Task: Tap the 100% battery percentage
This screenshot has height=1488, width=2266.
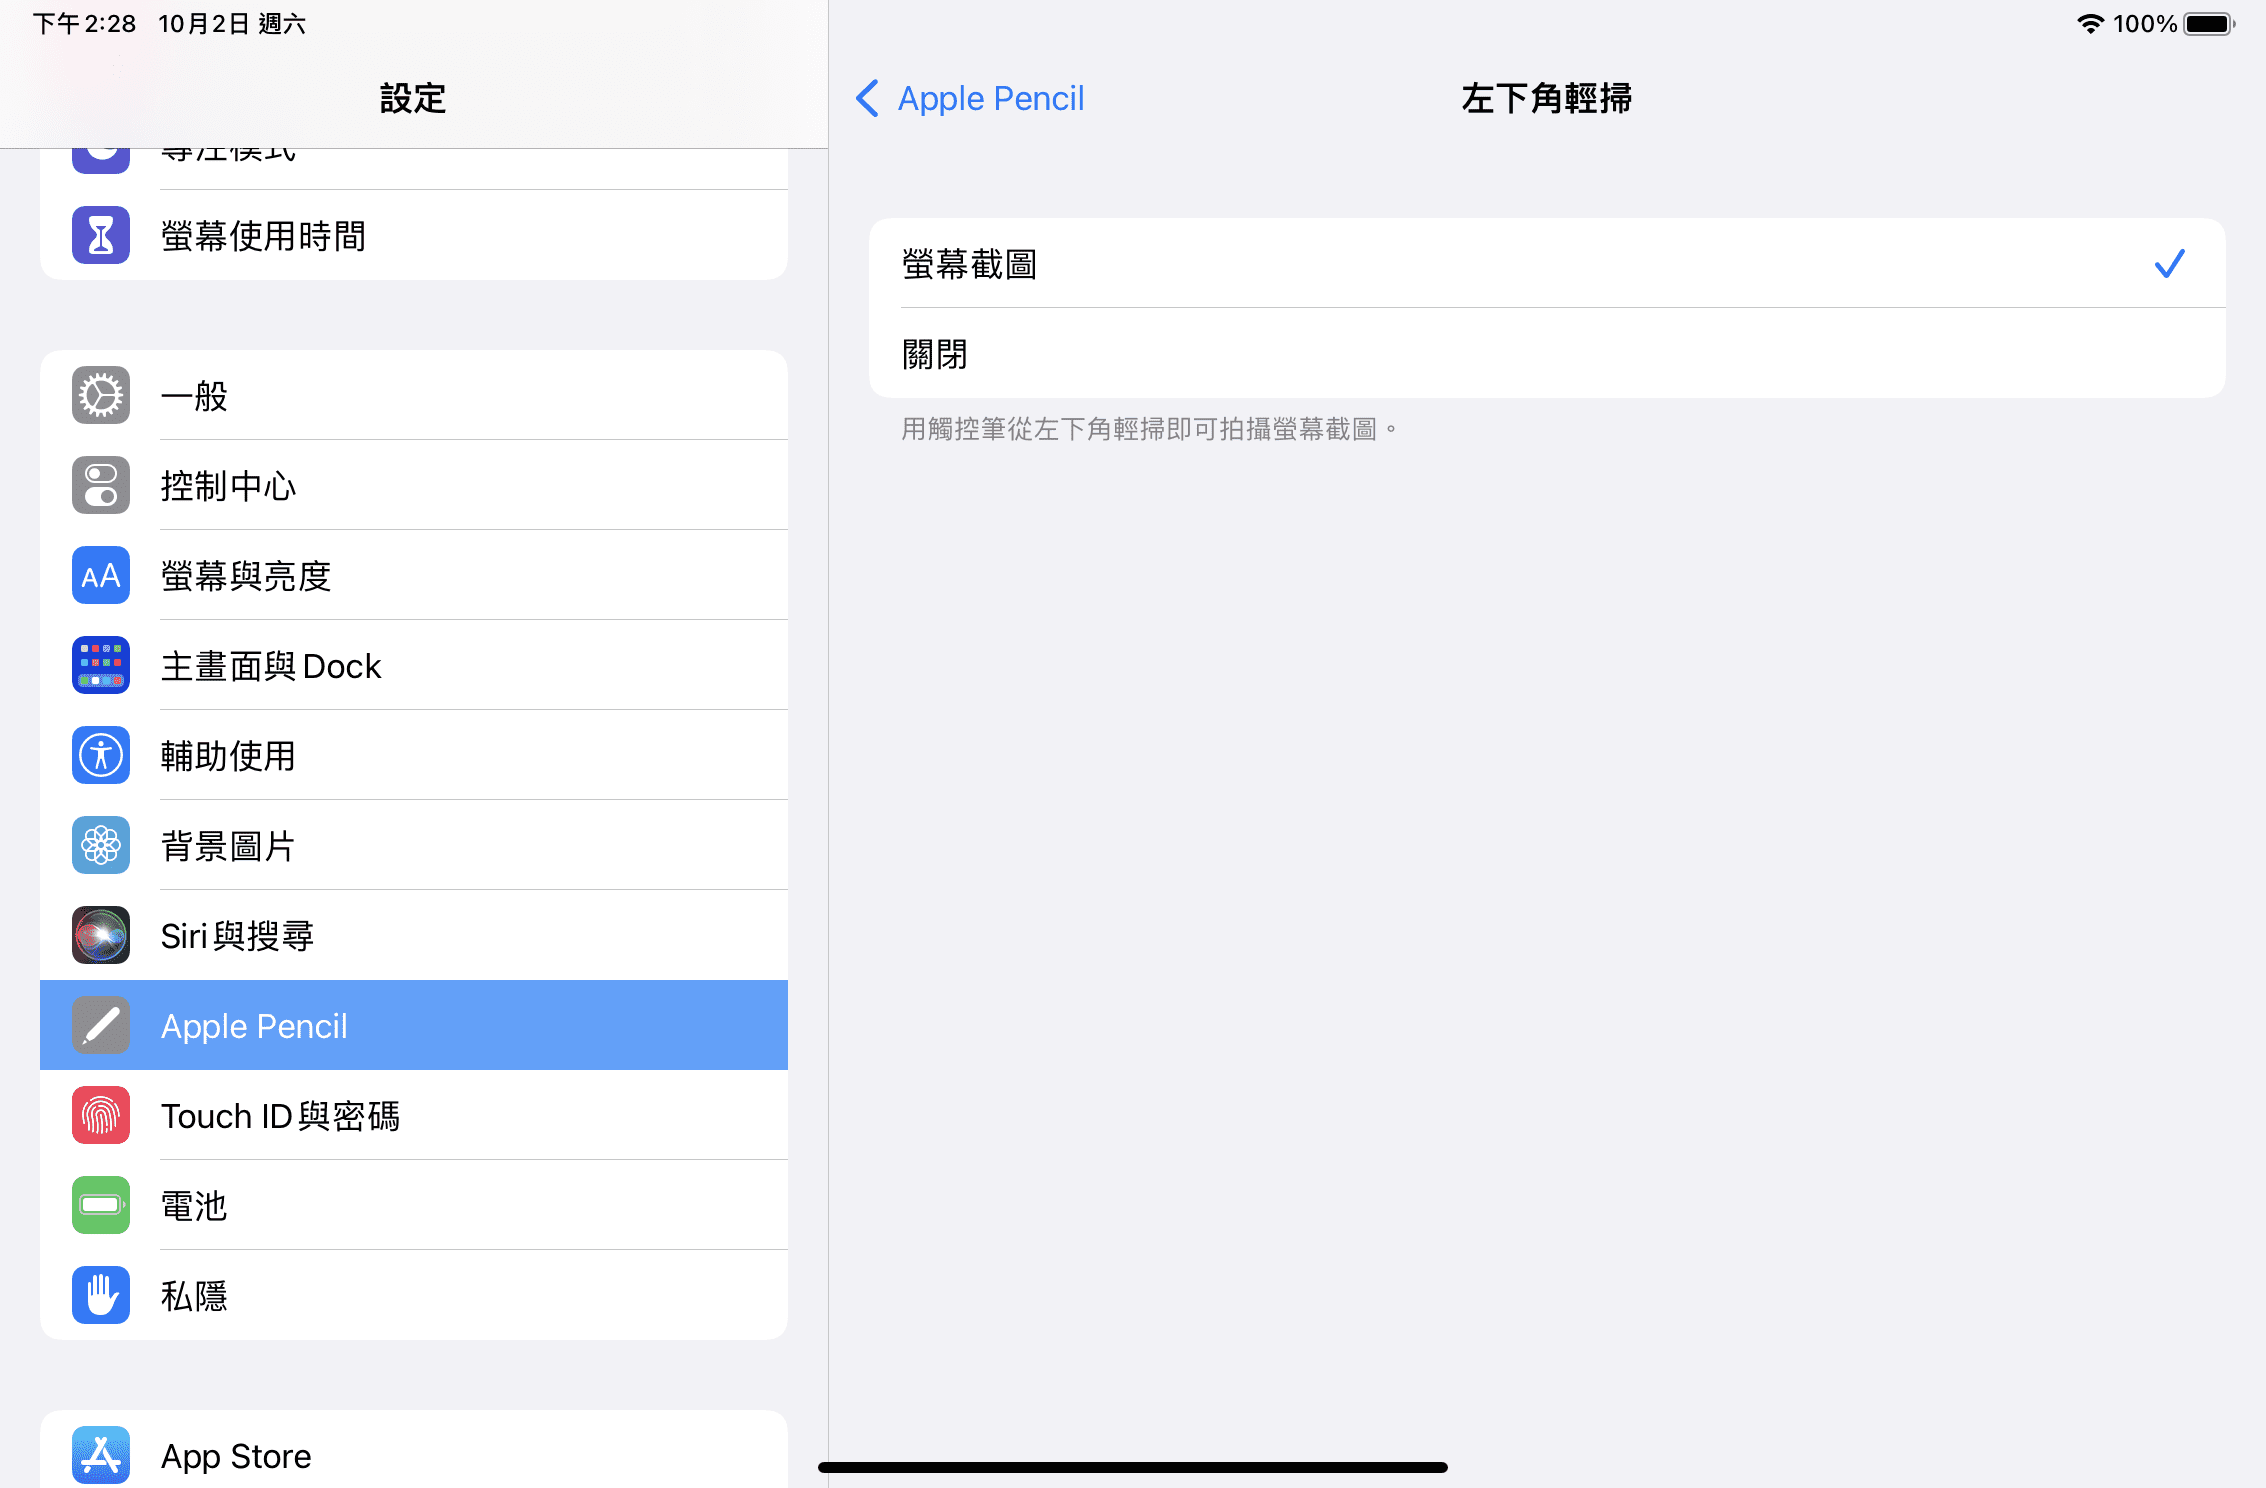Action: coord(2144,24)
